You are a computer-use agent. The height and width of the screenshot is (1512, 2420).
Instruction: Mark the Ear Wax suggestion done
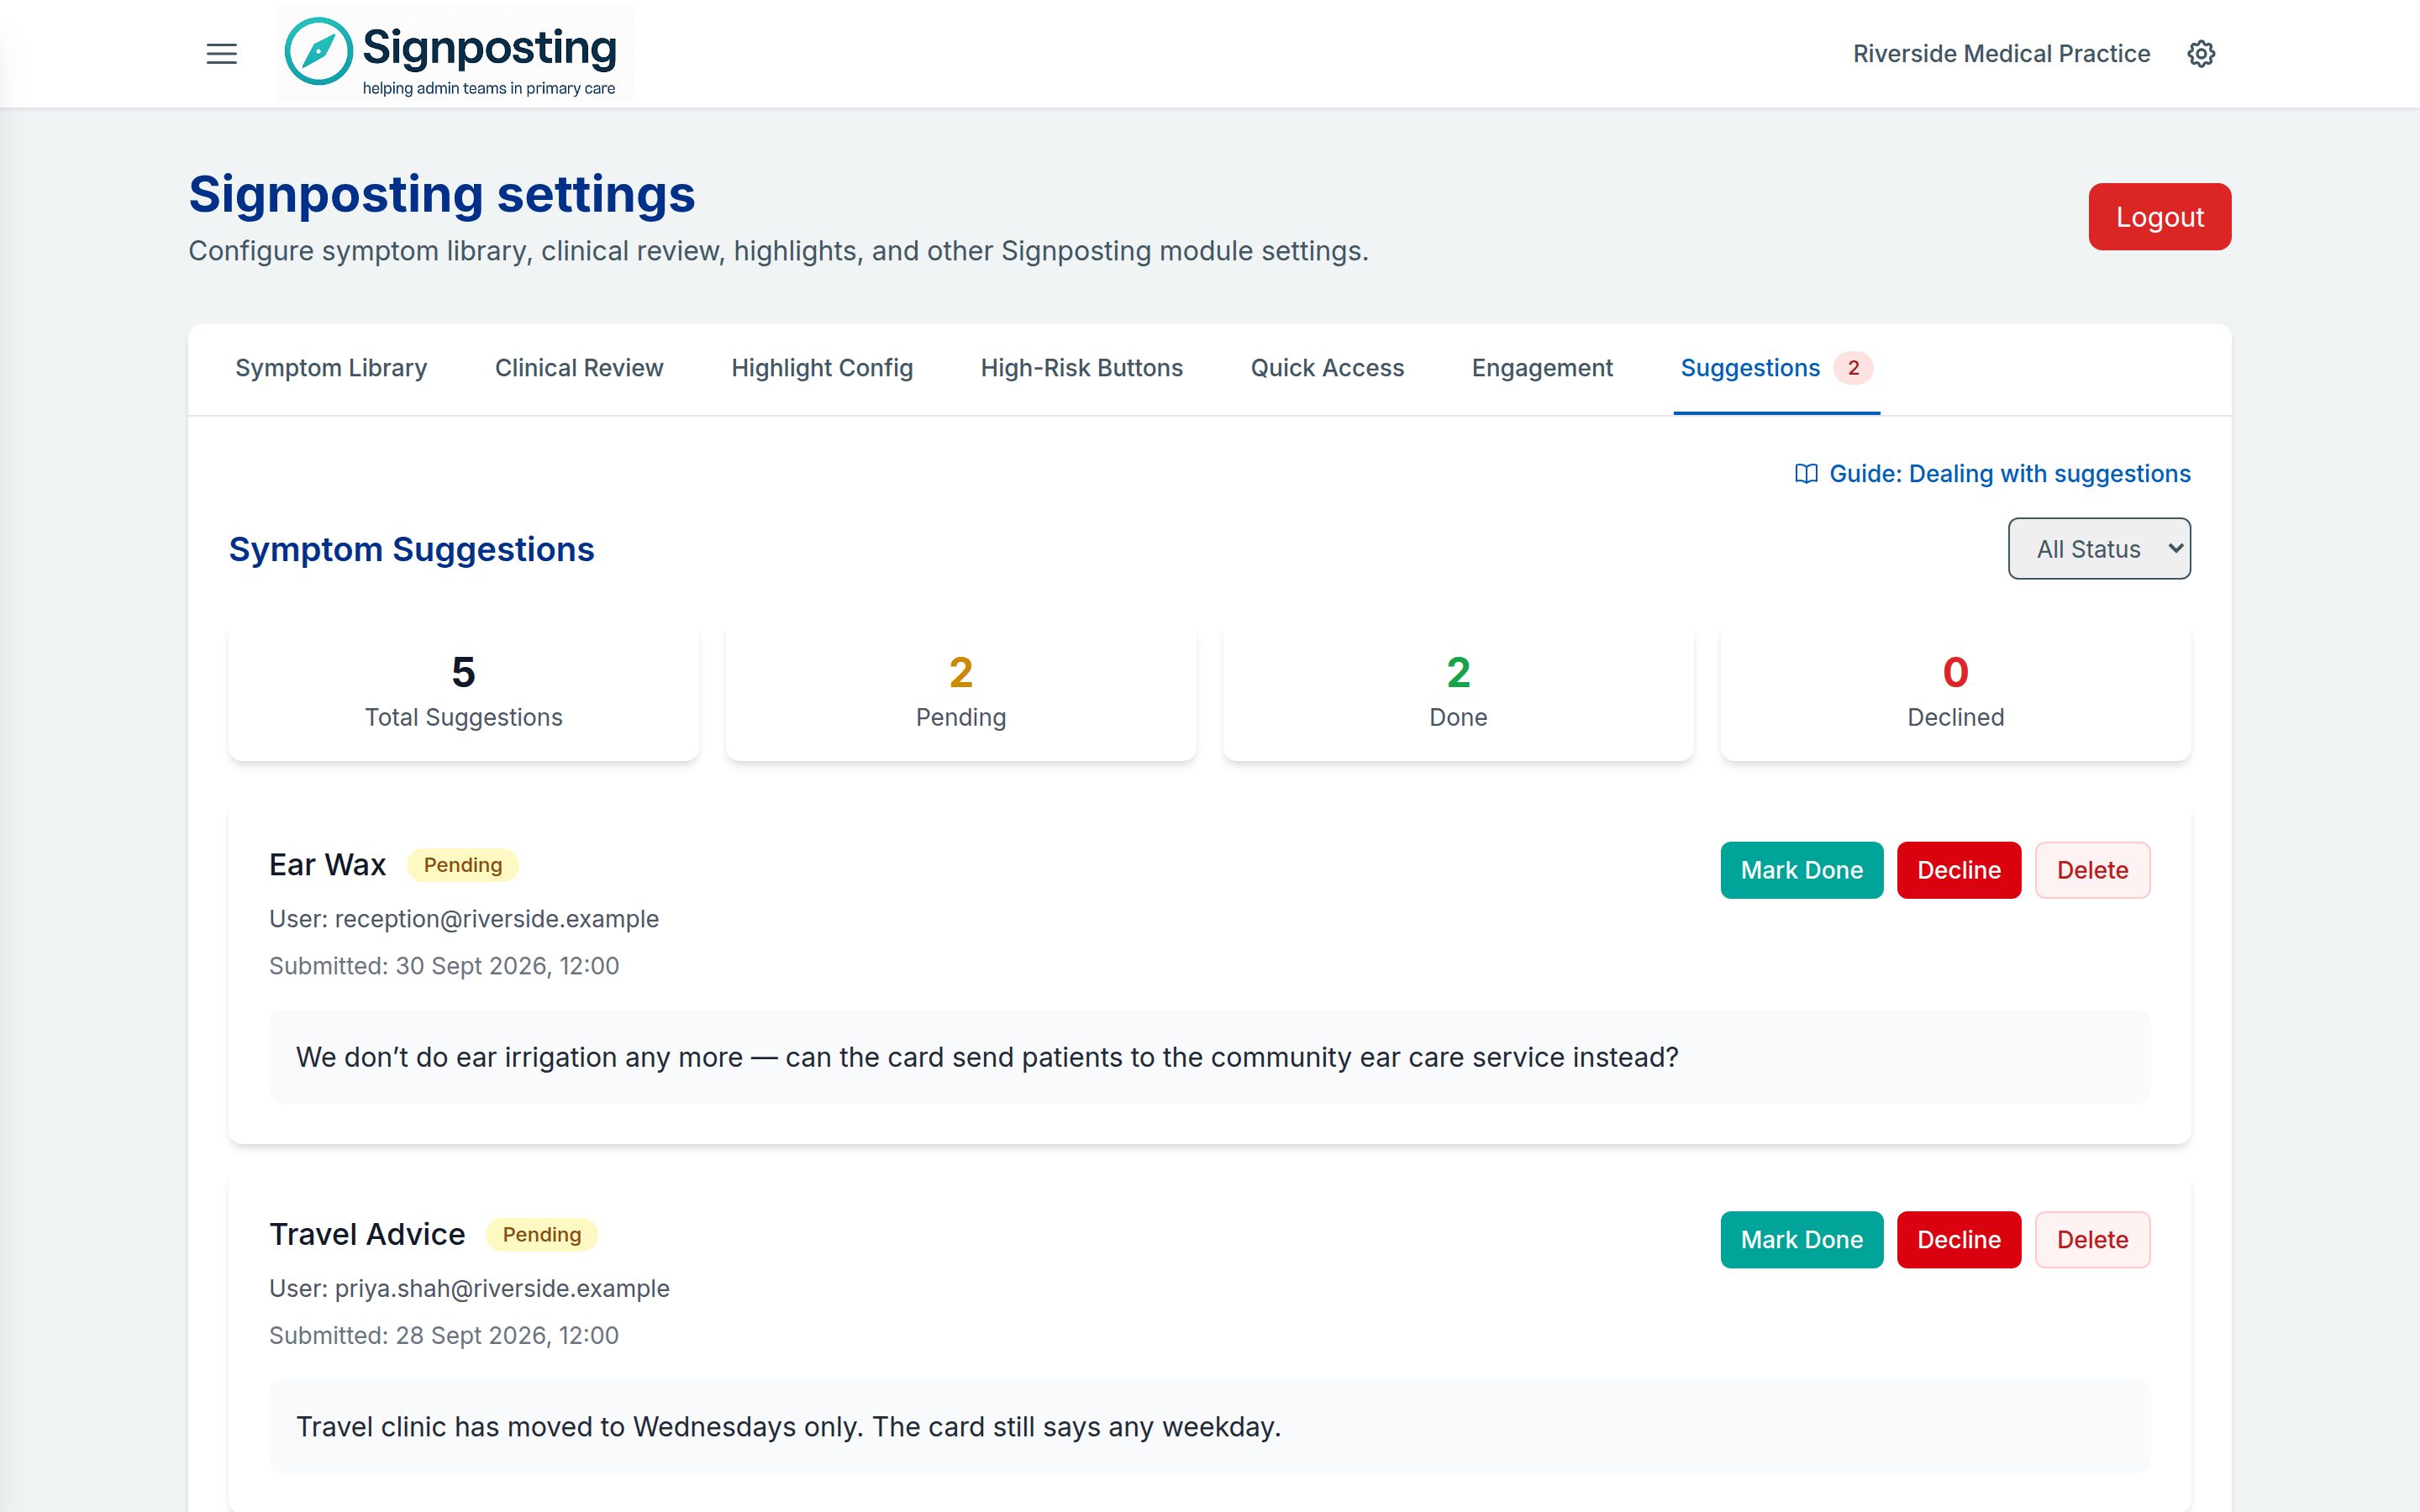(1801, 870)
